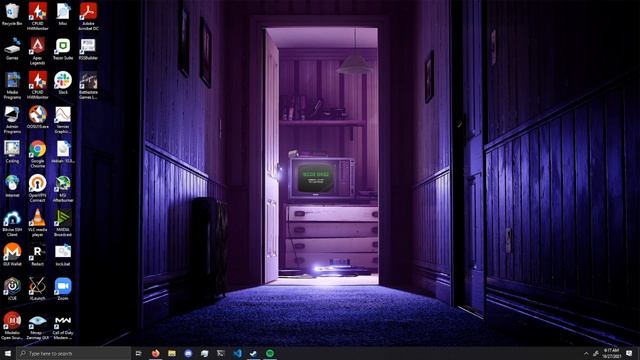Image resolution: width=640 pixels, height=360 pixels.
Task: Open MSI Afterburner desktop shortcut
Action: coord(63,188)
